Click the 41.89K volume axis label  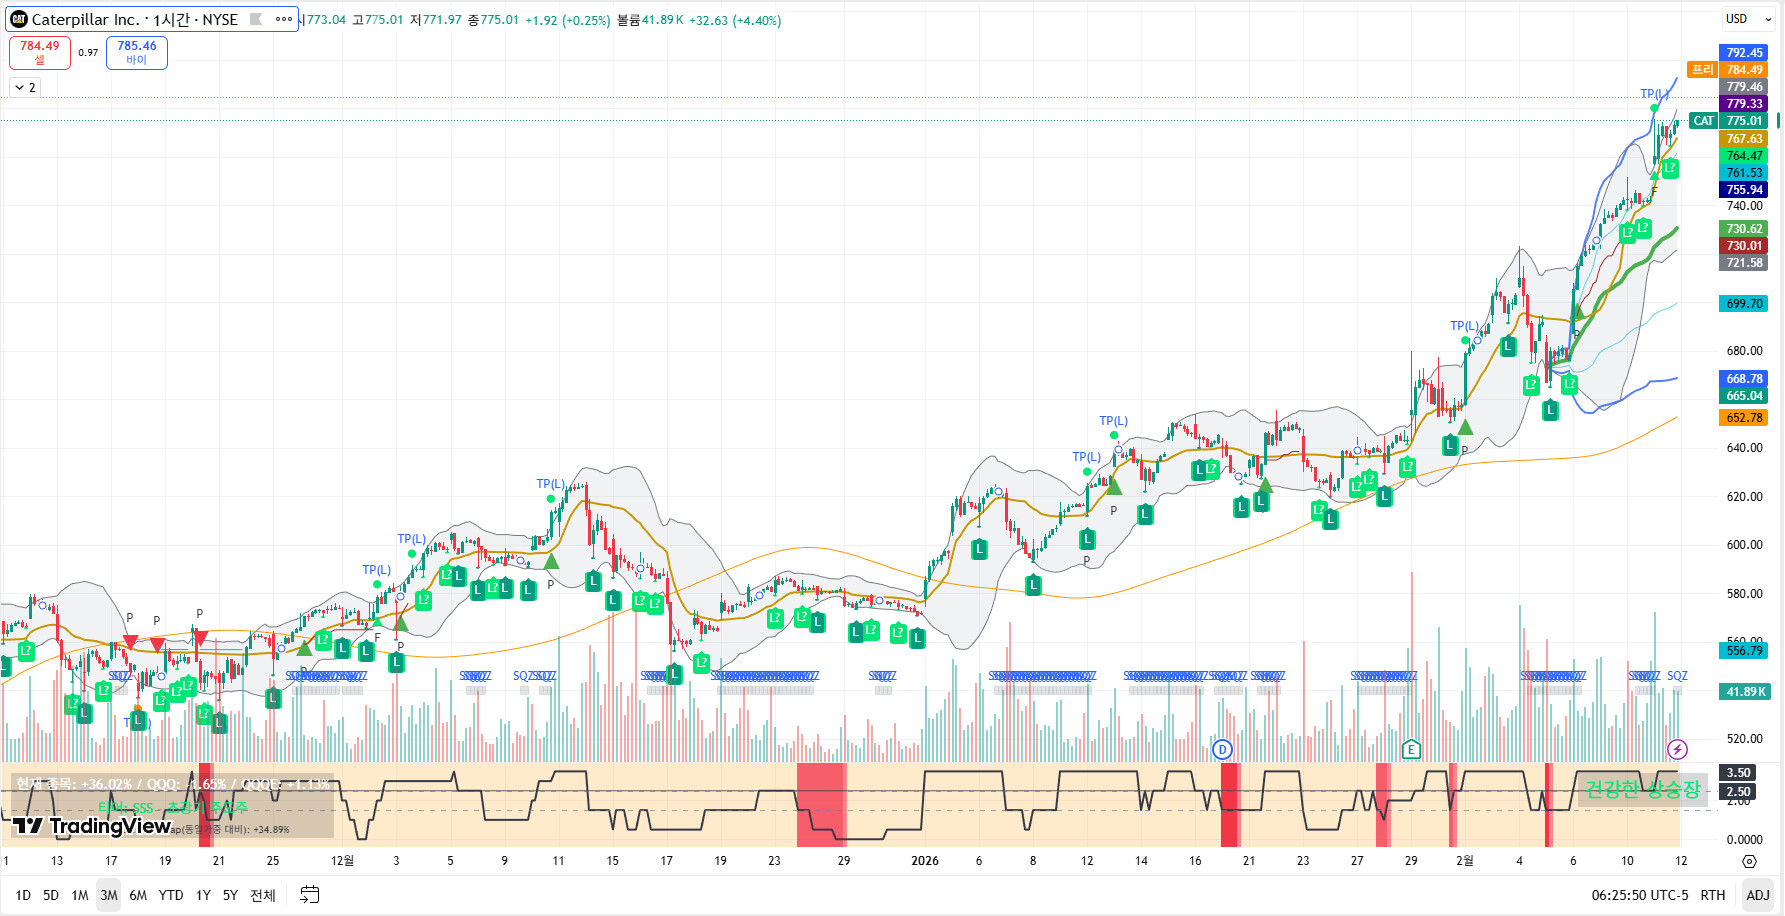[1744, 692]
